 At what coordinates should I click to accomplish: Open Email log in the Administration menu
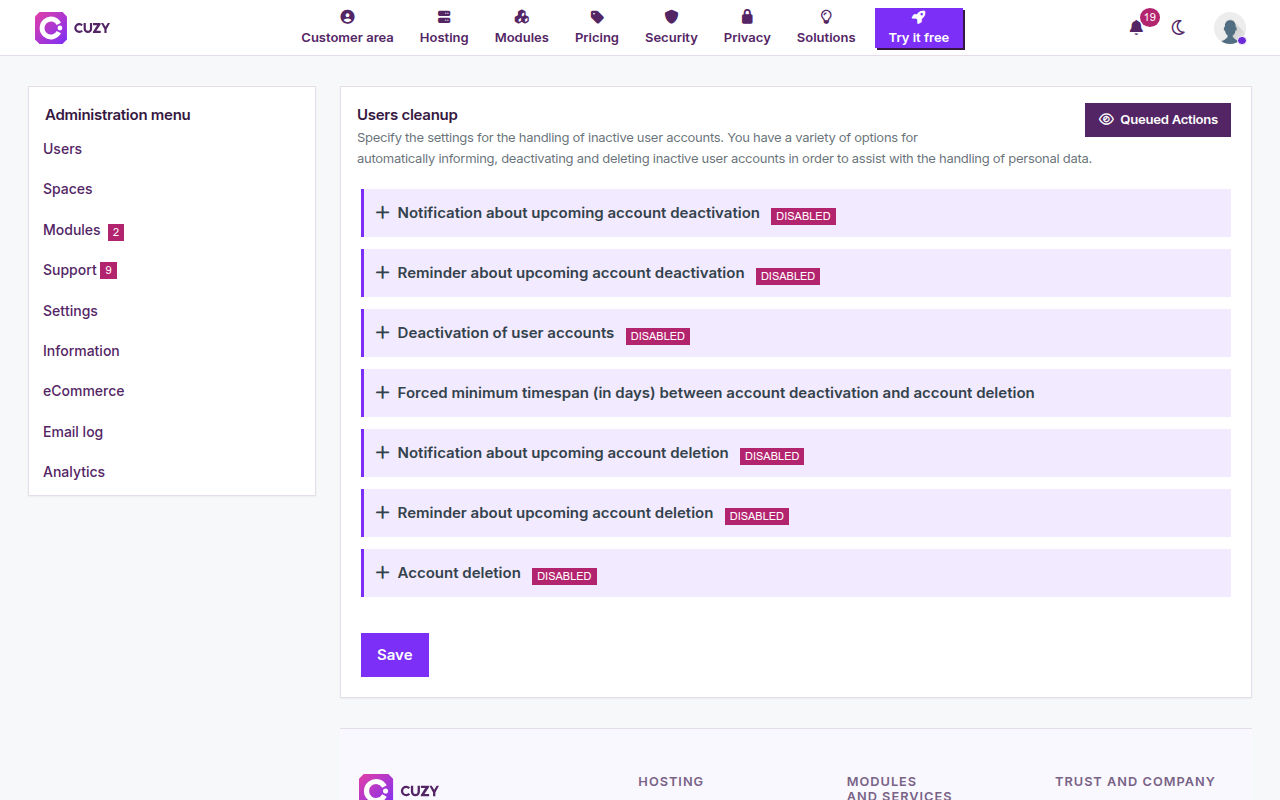(73, 432)
